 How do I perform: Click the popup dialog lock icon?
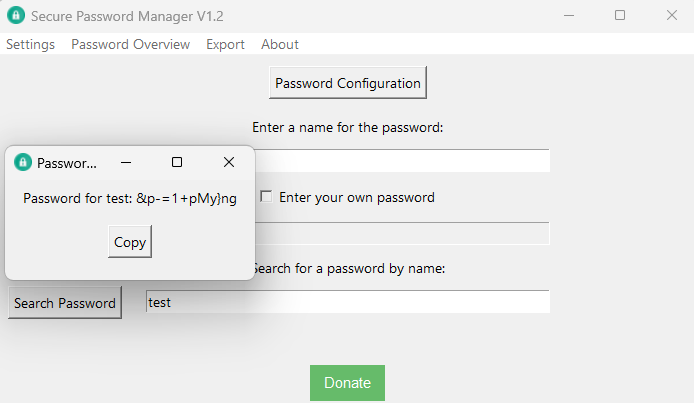23,162
